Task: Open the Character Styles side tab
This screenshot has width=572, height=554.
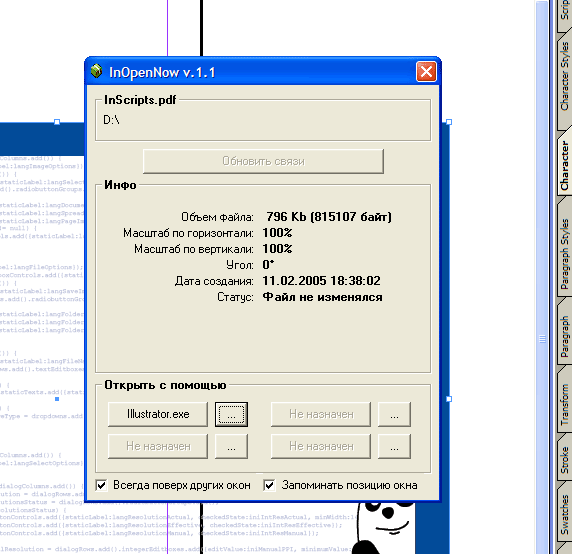Action: point(565,77)
